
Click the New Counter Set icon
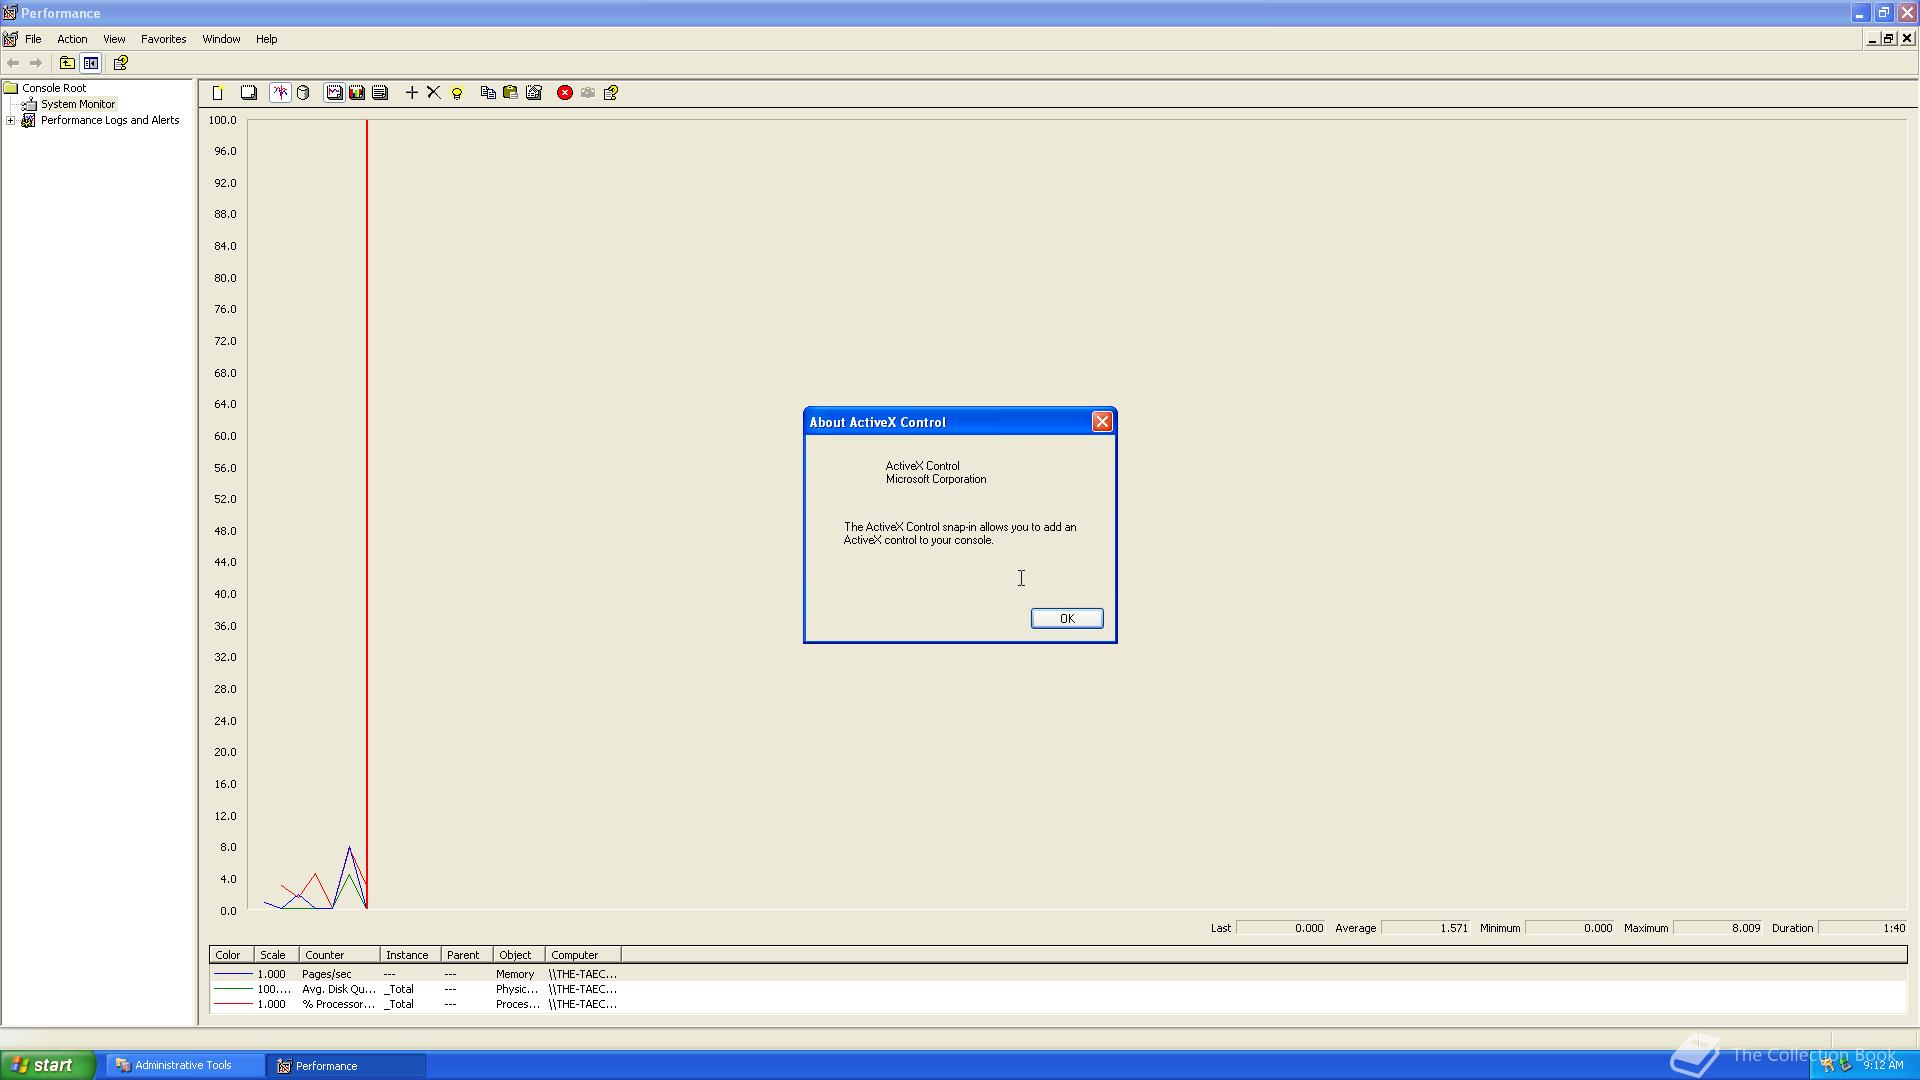tap(217, 93)
